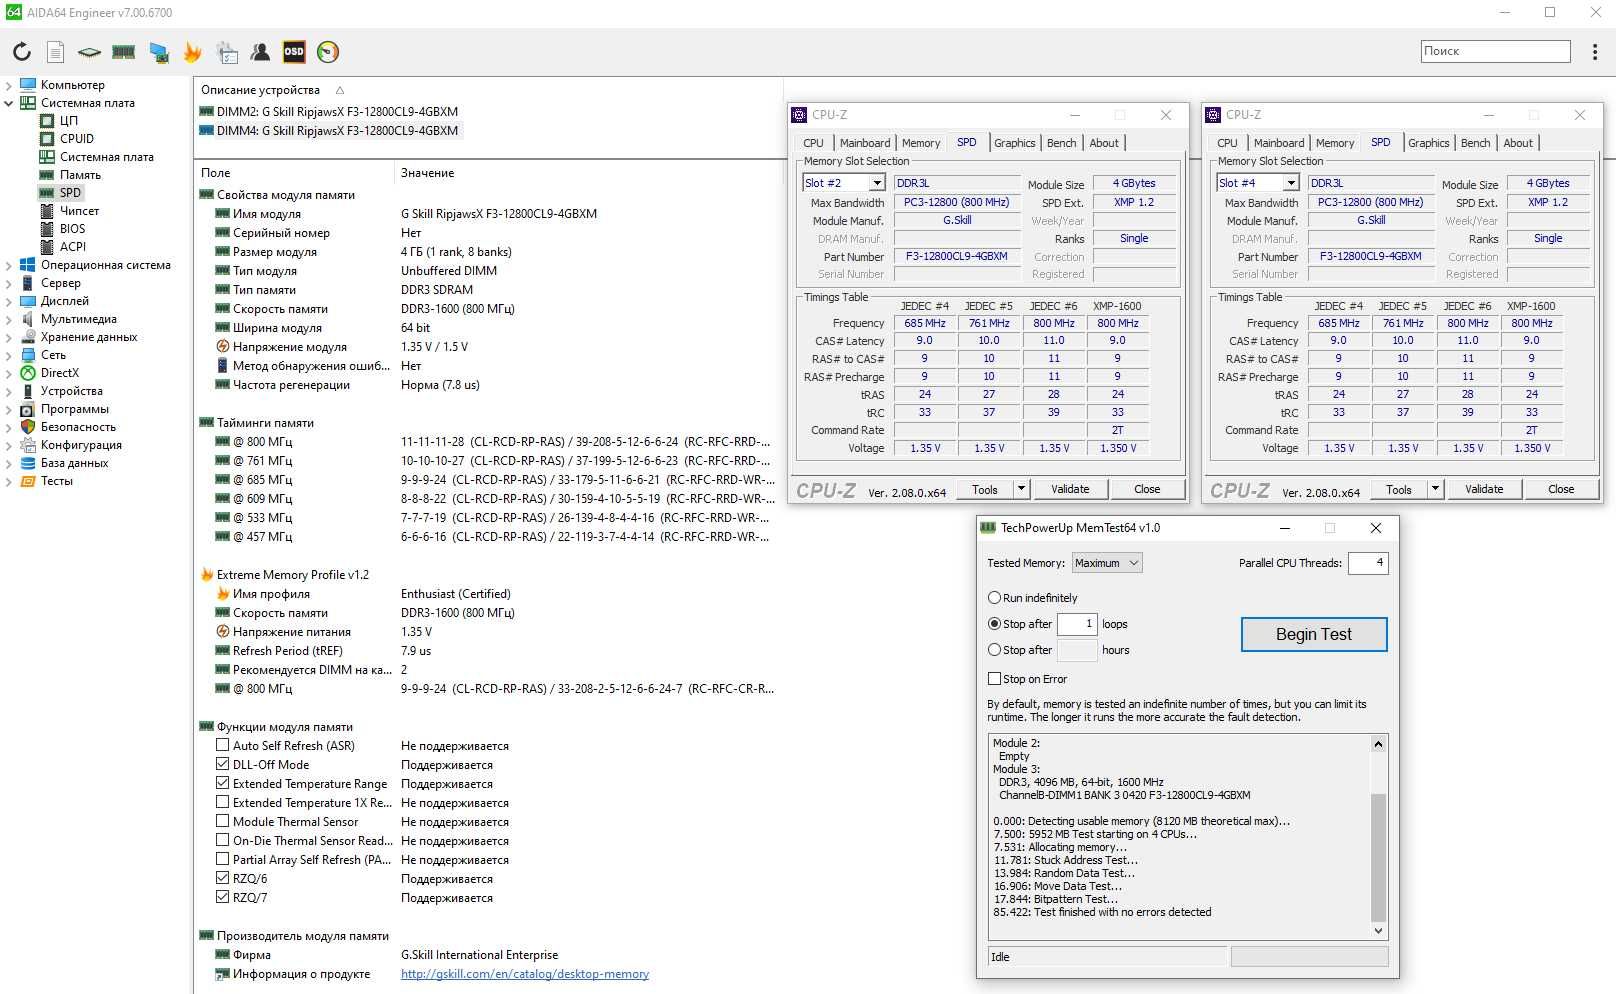Screen dimensions: 1616x994
Task: Switch to CPU tab in right CPU-Z
Action: pos(1227,143)
